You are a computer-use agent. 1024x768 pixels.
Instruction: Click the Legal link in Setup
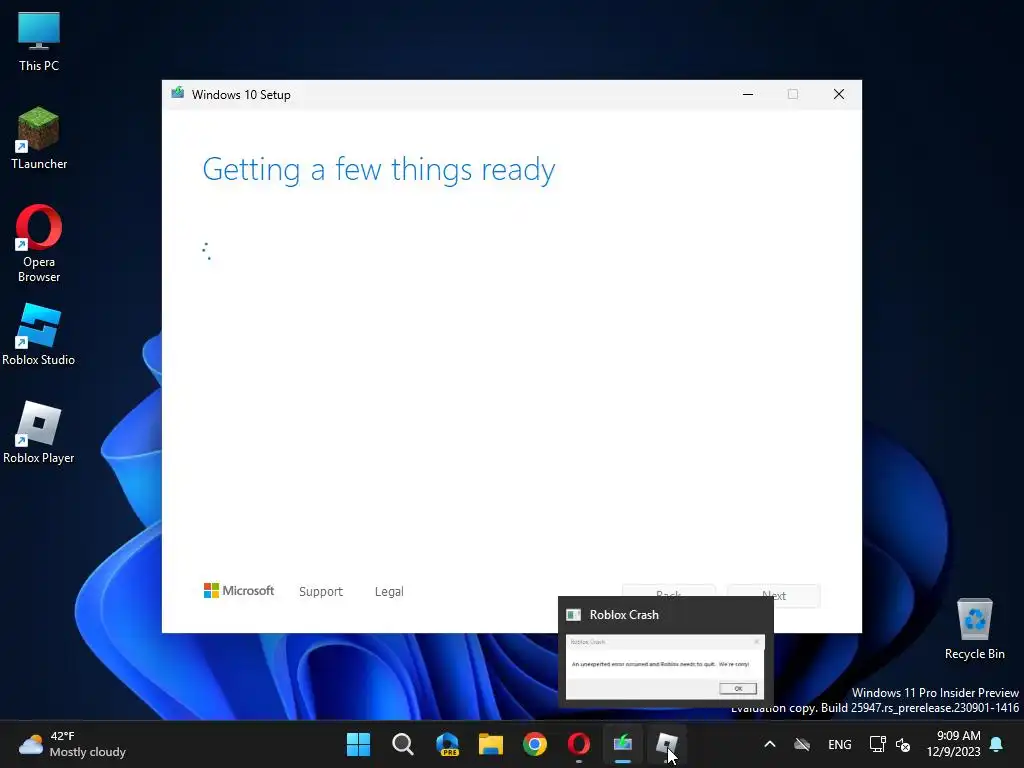point(389,592)
